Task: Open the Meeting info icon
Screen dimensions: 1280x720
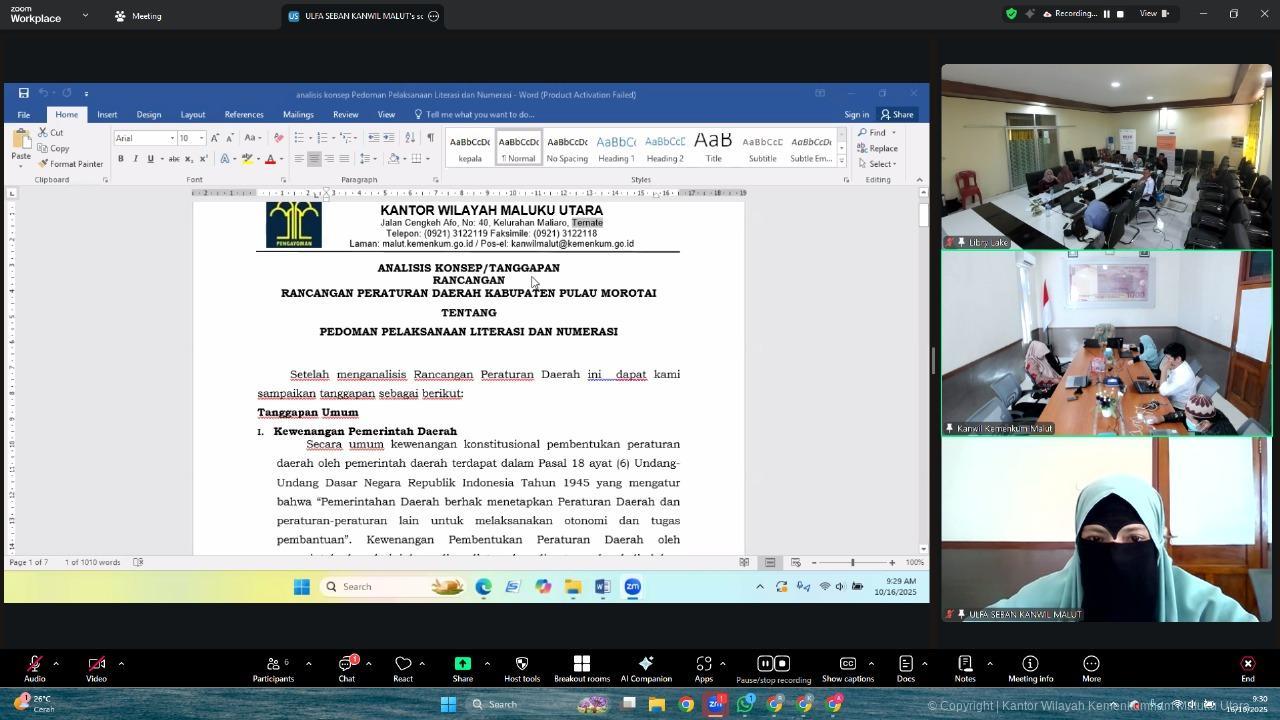Action: coord(1030,665)
